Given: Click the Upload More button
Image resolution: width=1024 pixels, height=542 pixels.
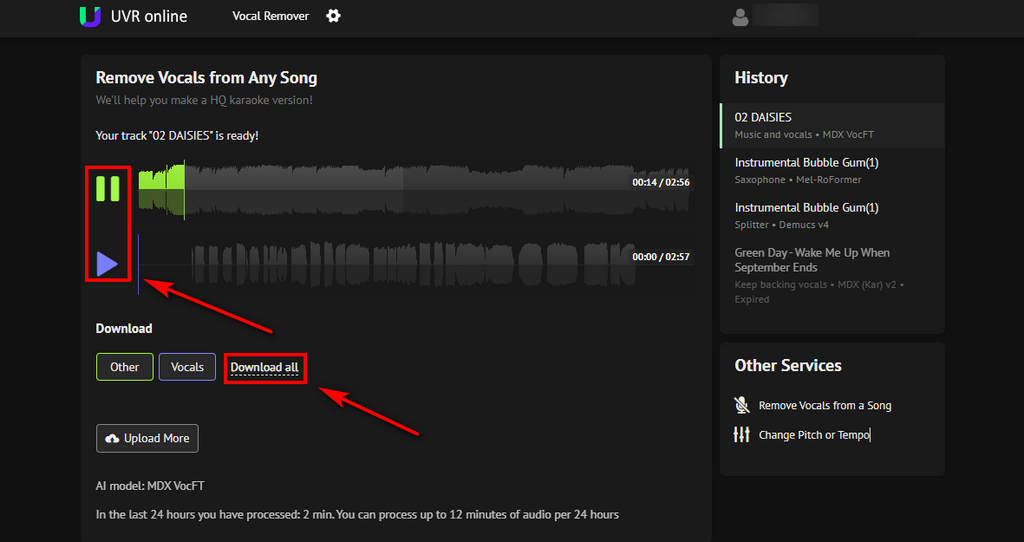Looking at the screenshot, I should pyautogui.click(x=147, y=438).
